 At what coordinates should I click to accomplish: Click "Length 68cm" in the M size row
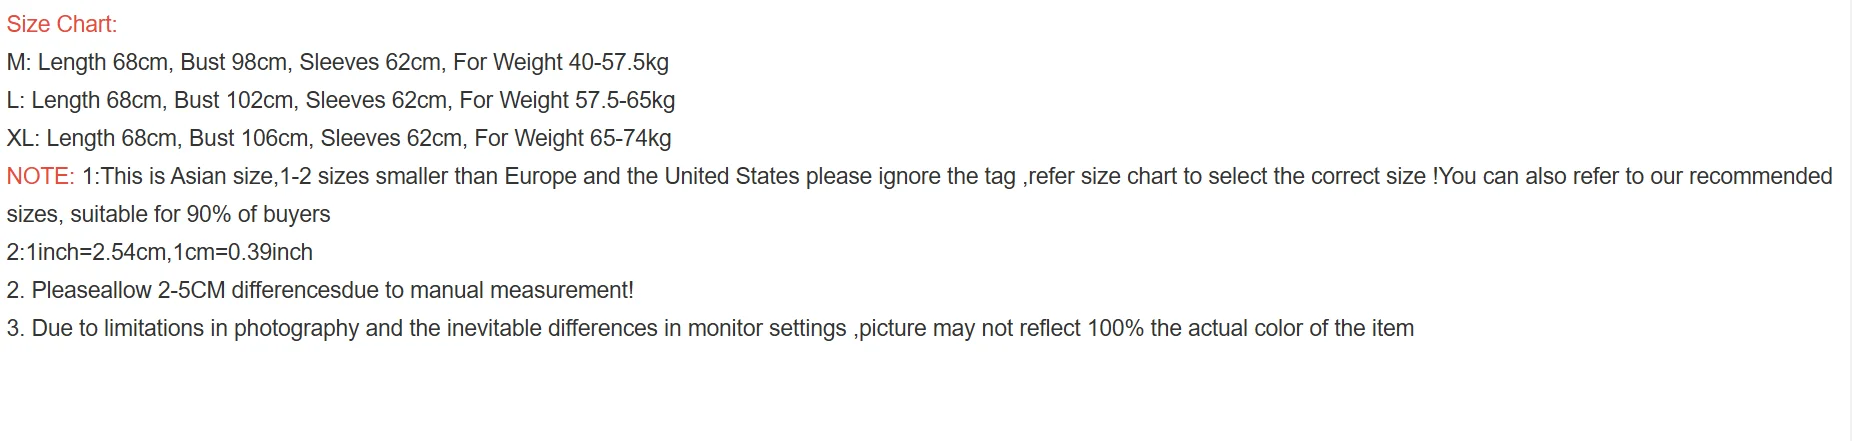pyautogui.click(x=103, y=62)
